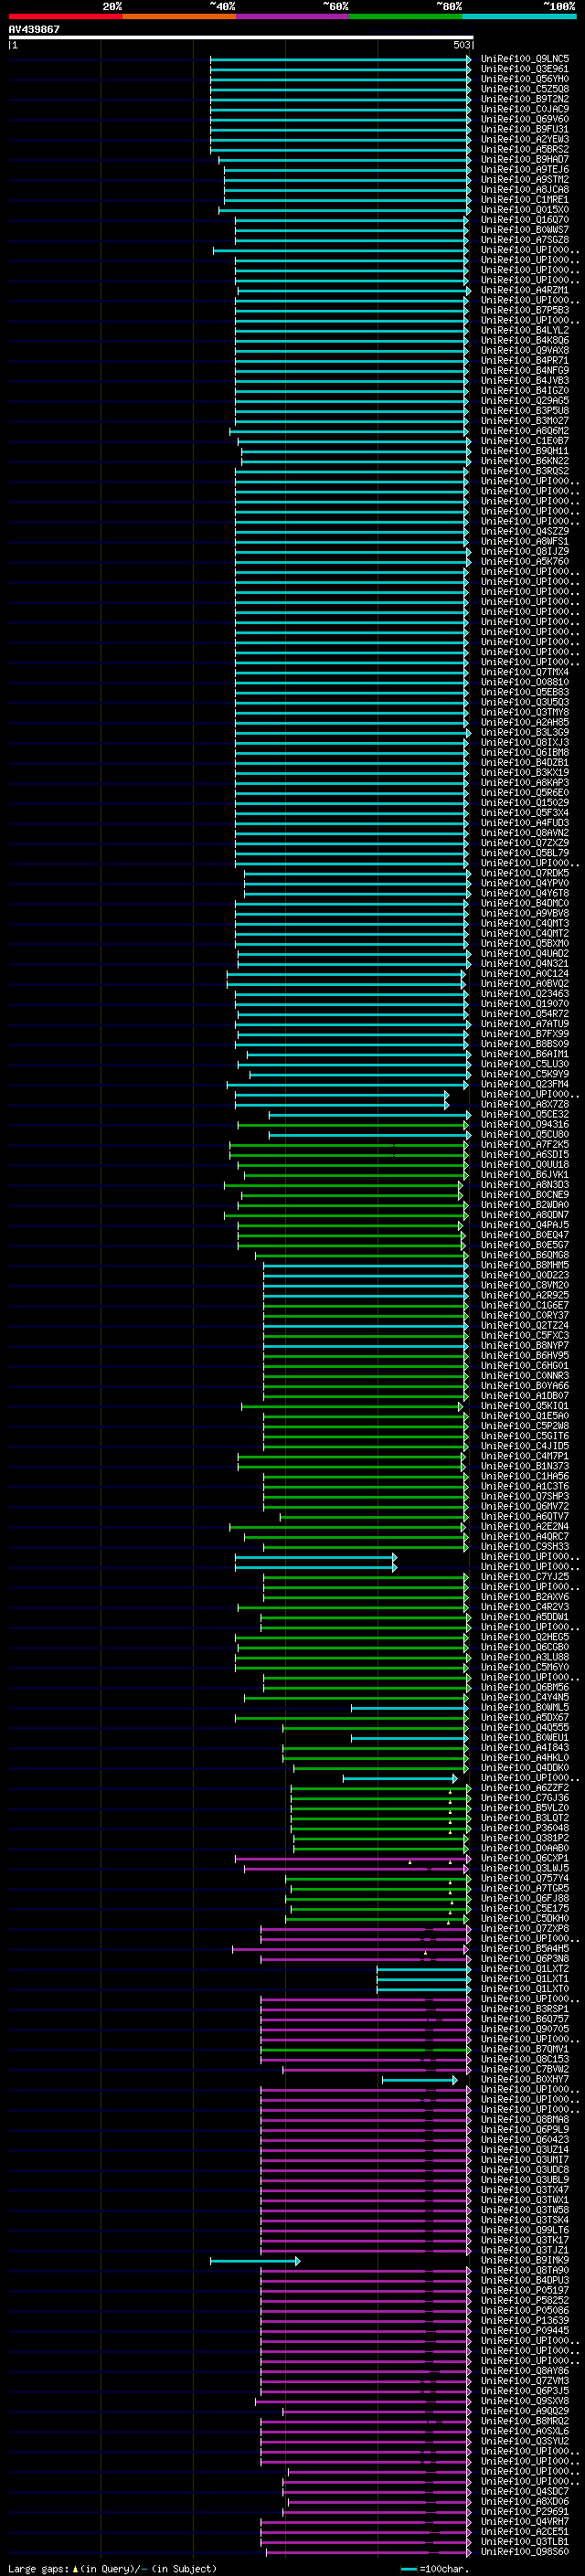Screen dimensions: 585x2576
Task: Select the UniRef100_Q1LXT0 label
Action: pyautogui.click(x=525, y=1988)
